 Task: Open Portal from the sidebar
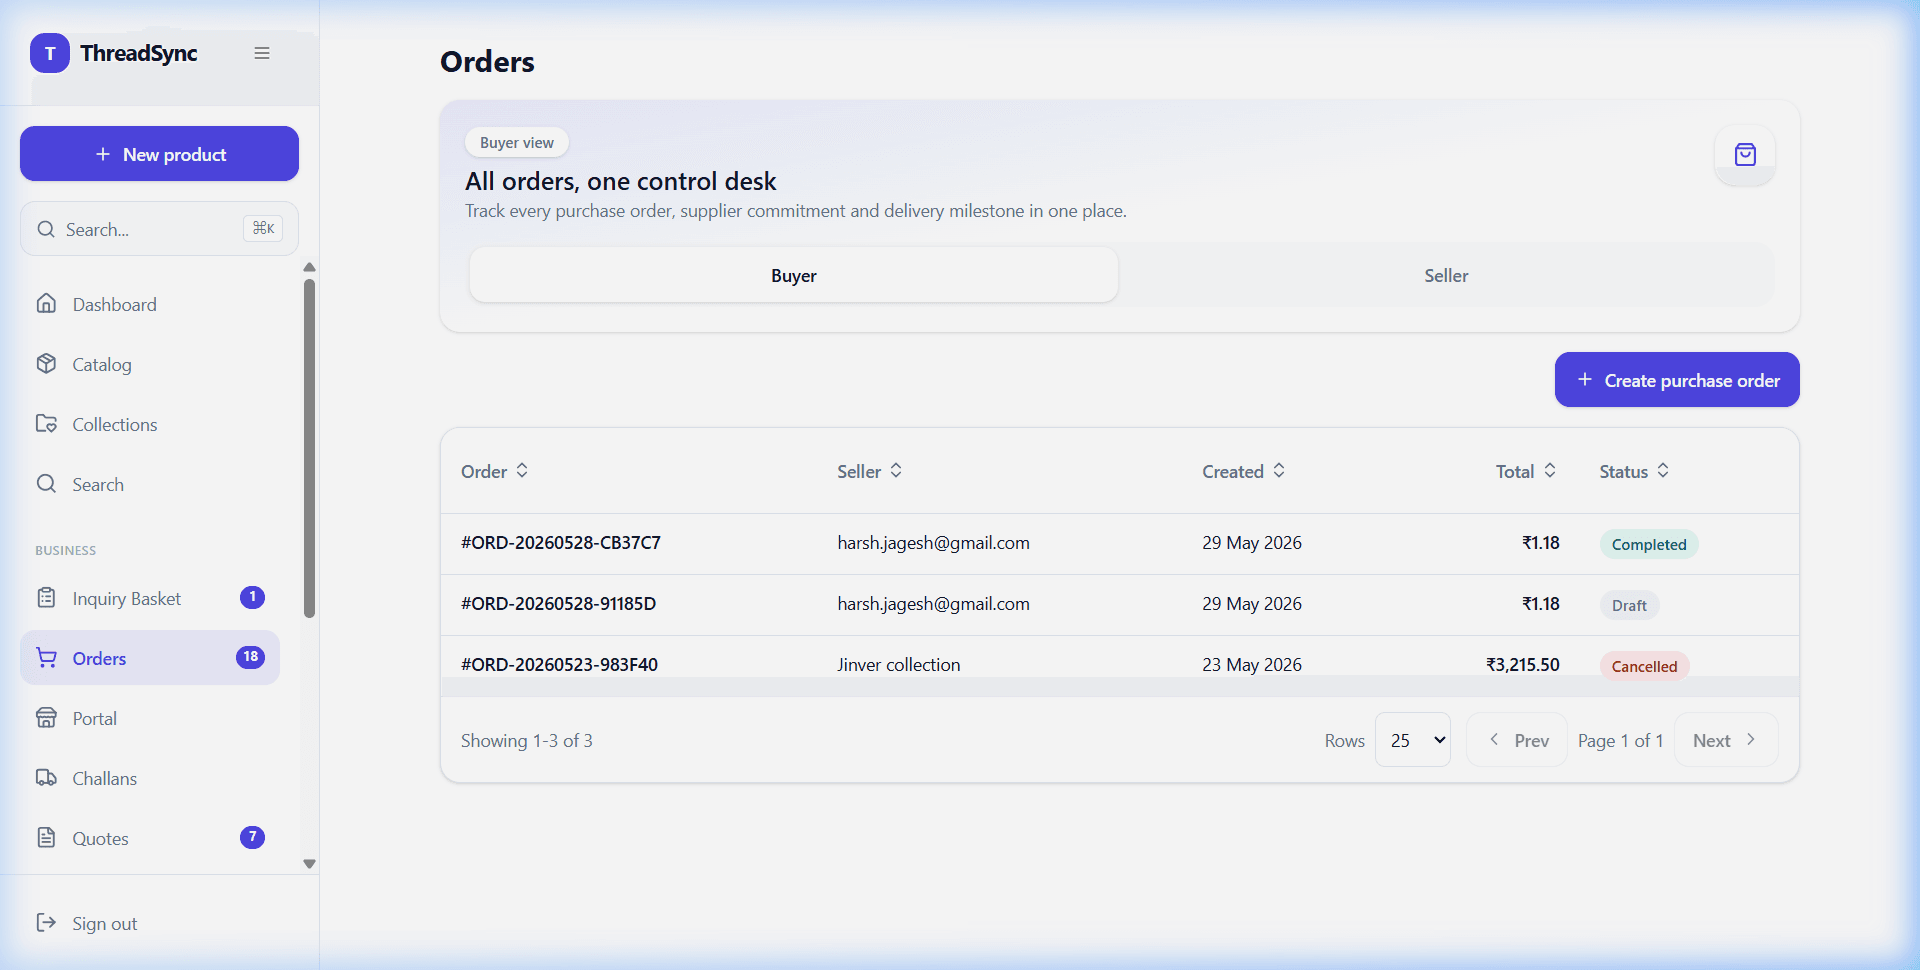150,718
